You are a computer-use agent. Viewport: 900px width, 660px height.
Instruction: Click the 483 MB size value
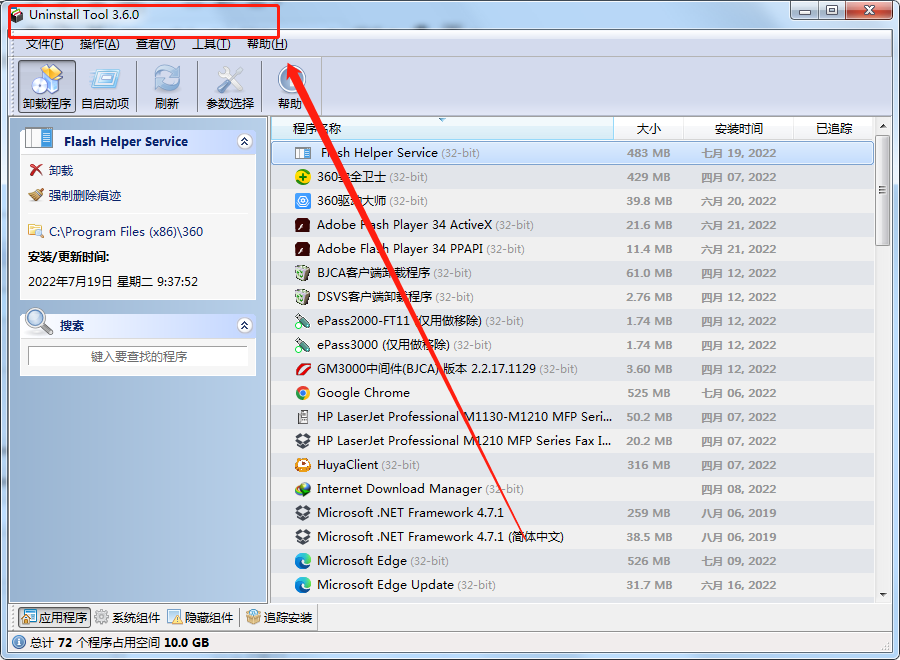[649, 153]
